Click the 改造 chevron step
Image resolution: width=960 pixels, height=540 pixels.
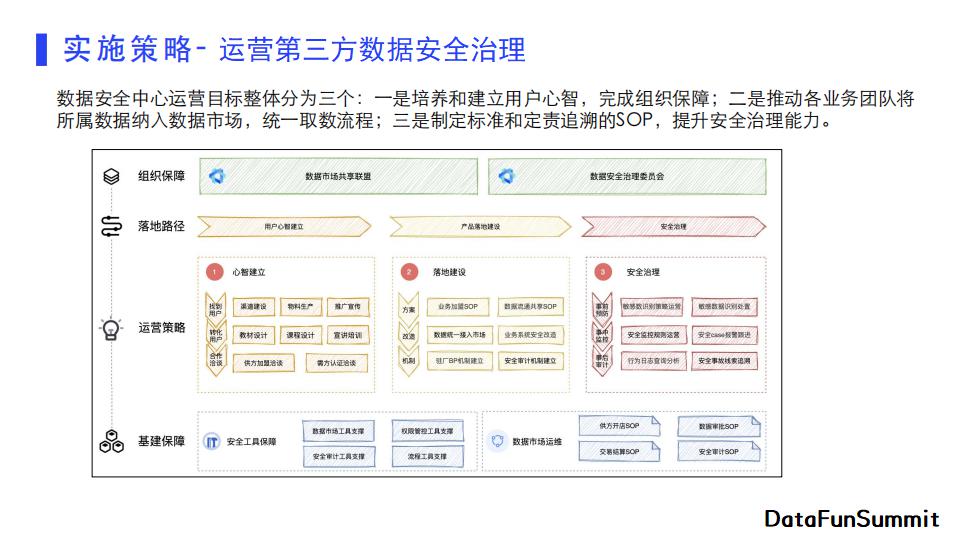tap(408, 336)
